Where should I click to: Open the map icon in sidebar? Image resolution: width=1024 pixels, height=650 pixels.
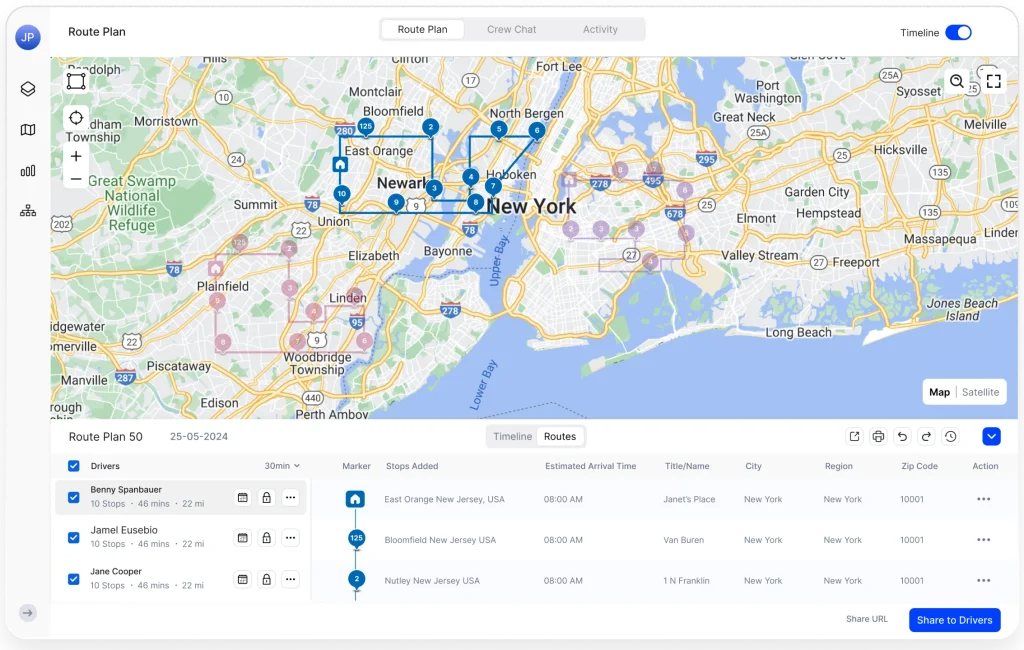tap(27, 130)
